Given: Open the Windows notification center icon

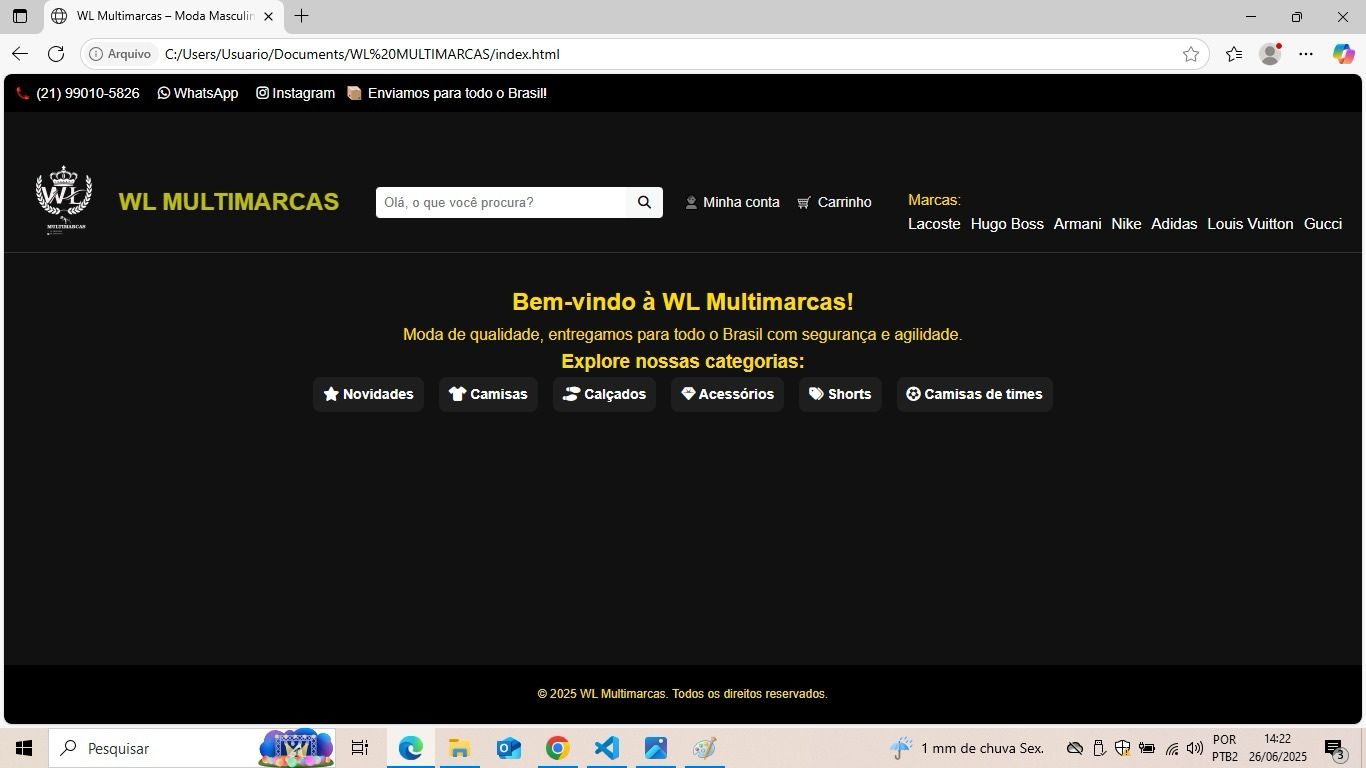Looking at the screenshot, I should [1335, 748].
